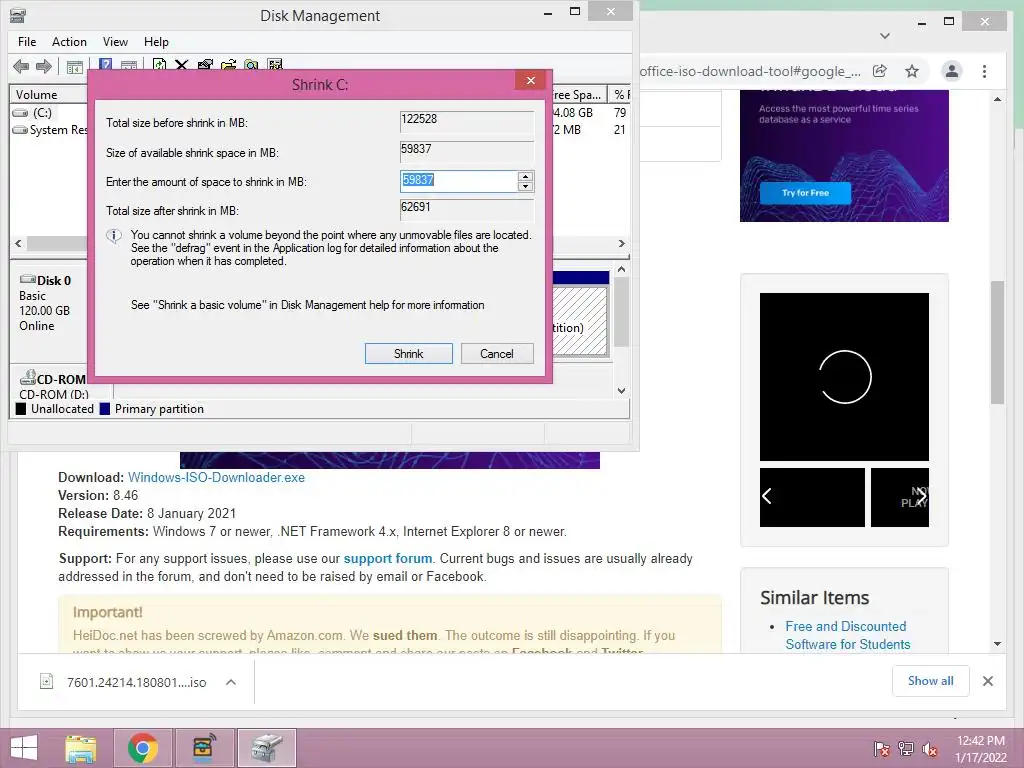This screenshot has height=768, width=1024.
Task: Click the Refresh icon in Disk Management toolbar
Action: click(x=159, y=65)
